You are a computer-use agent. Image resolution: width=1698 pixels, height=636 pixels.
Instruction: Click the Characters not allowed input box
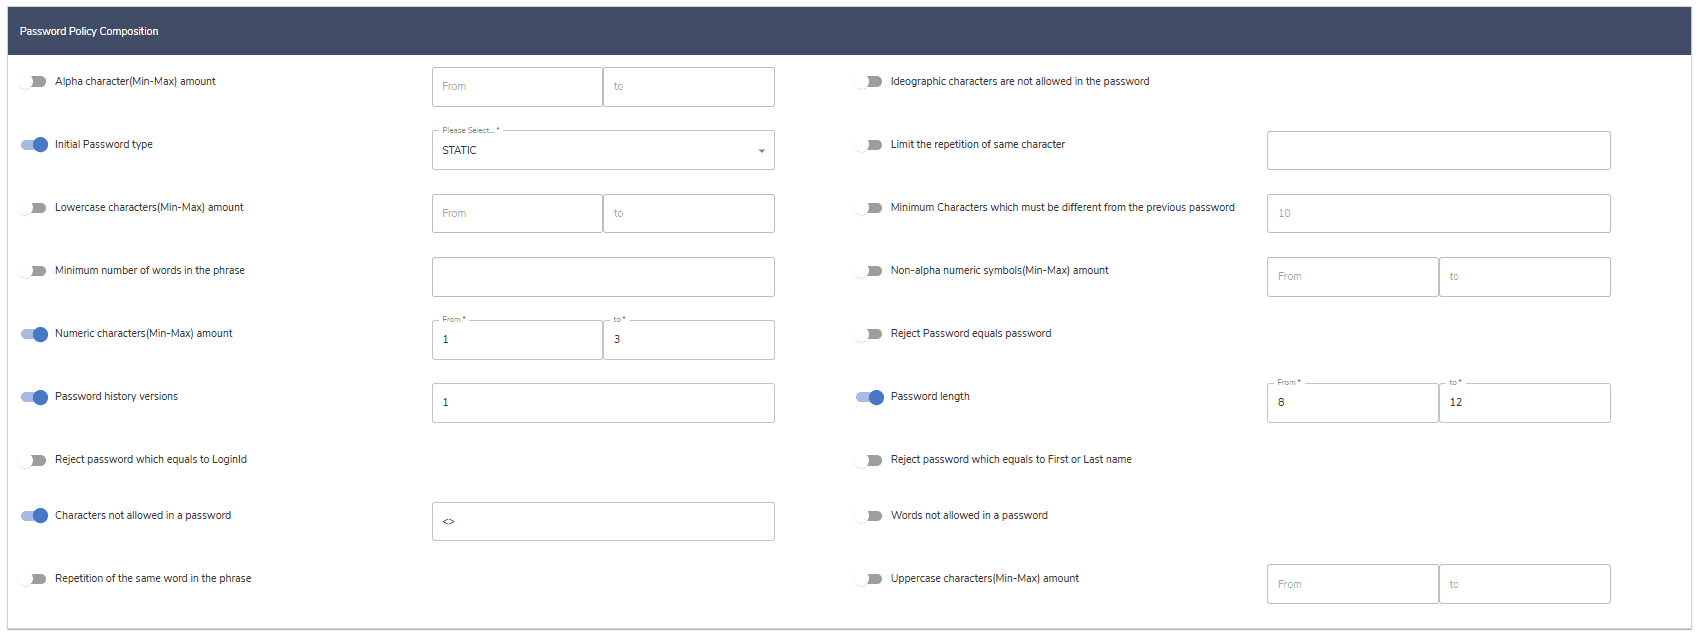tap(602, 522)
